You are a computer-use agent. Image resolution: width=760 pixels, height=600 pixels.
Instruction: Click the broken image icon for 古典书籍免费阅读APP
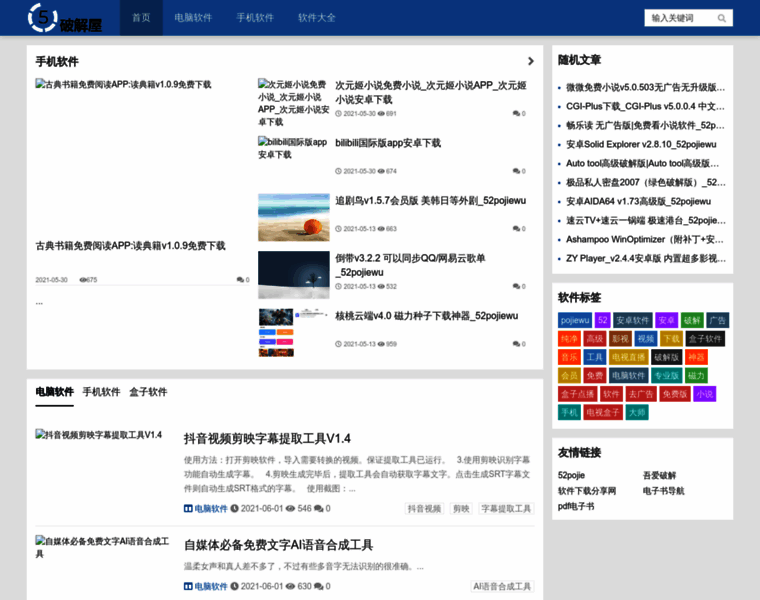40,84
